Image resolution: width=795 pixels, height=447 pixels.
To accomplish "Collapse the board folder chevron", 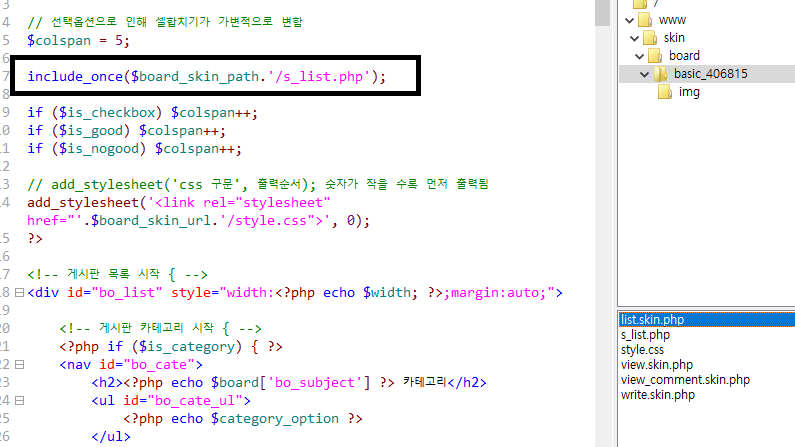I will pos(639,56).
